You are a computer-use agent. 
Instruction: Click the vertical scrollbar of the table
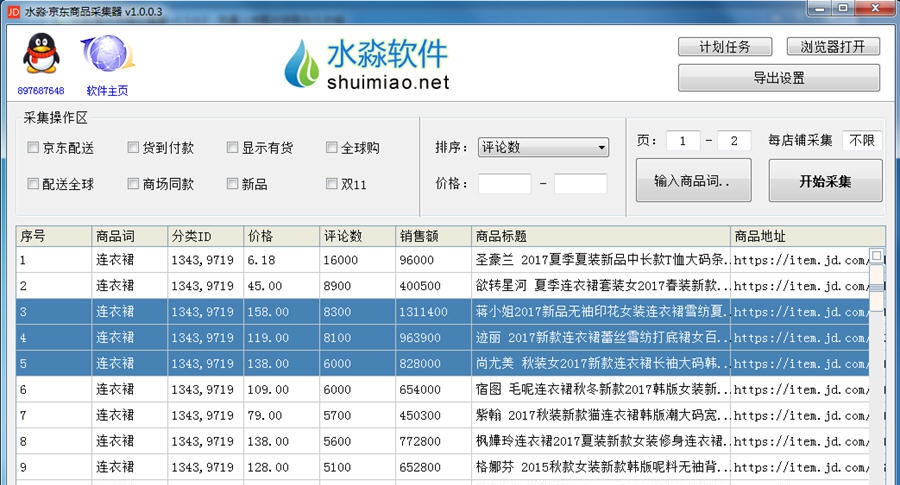(x=876, y=367)
